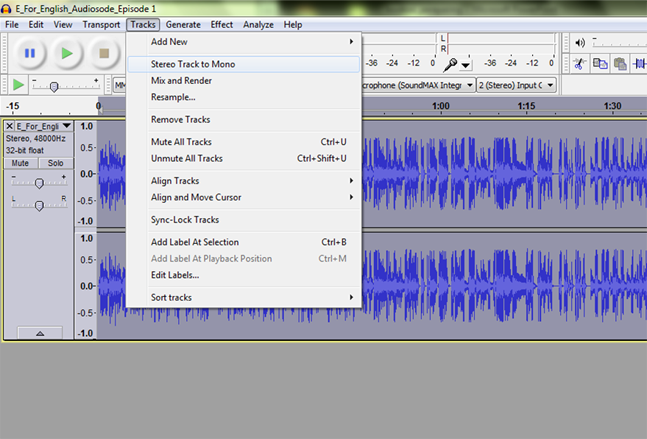Image resolution: width=647 pixels, height=439 pixels.
Task: Mute the E_For_Engli track
Action: click(20, 163)
